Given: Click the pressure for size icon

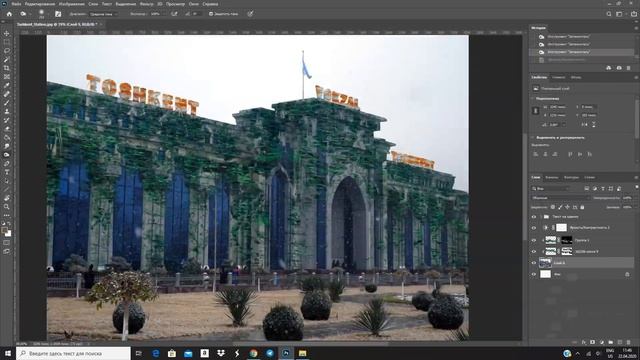Looking at the screenshot, I should (250, 14).
